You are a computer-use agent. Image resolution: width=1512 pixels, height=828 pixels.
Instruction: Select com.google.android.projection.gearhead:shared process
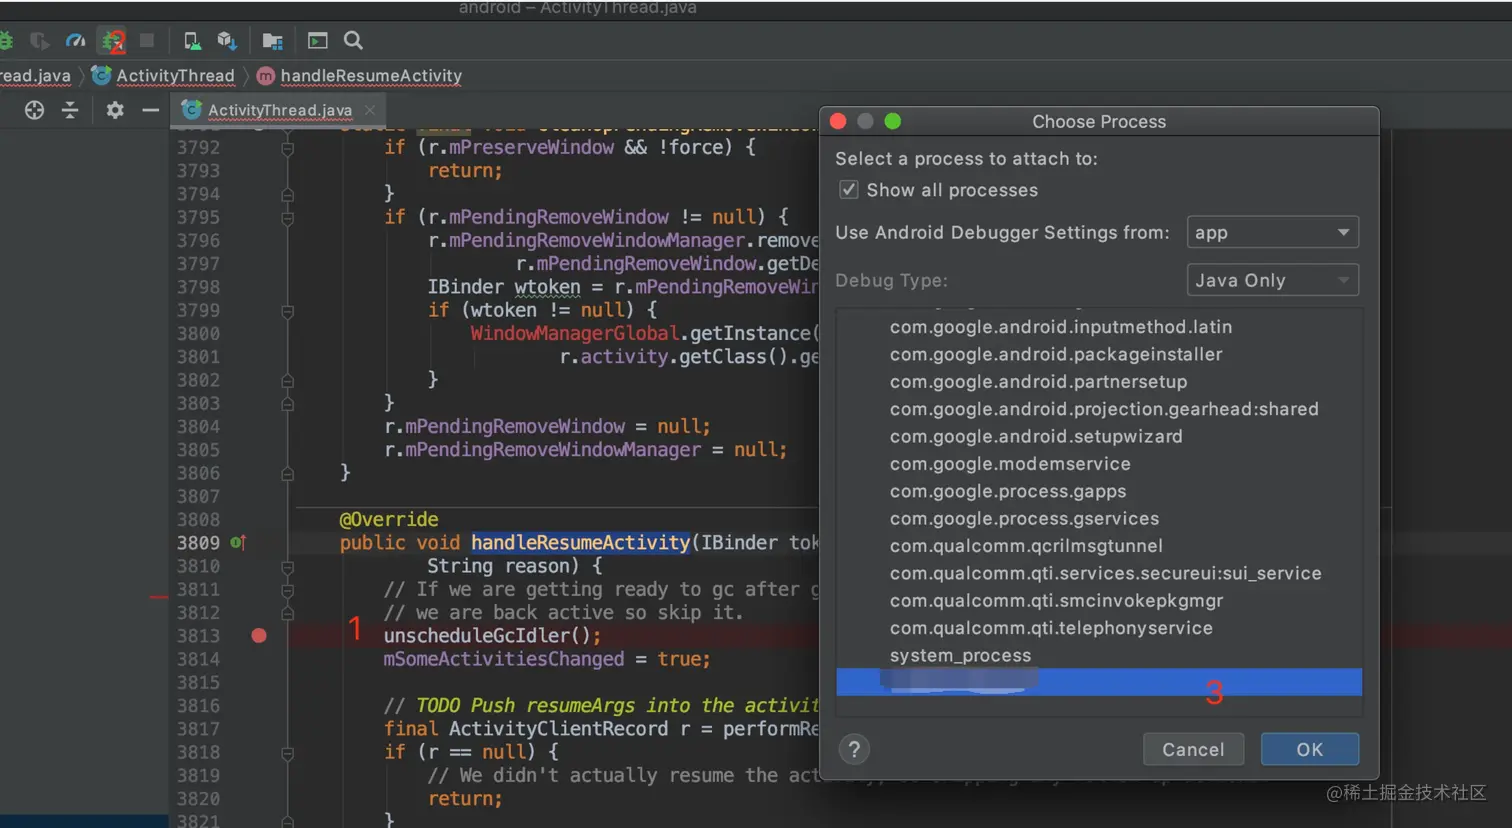1099,409
